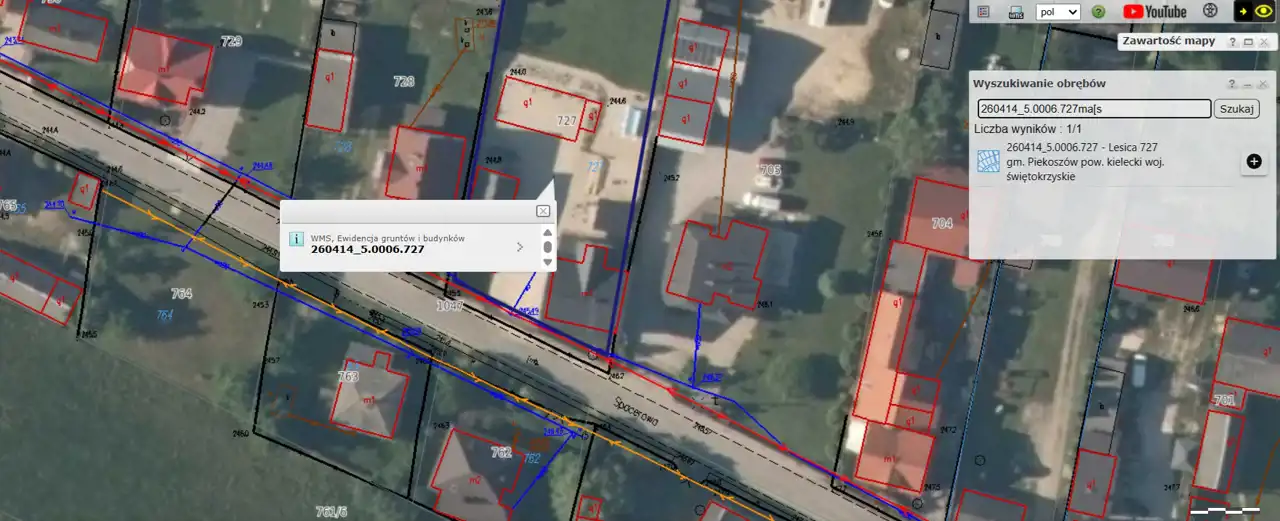The width and height of the screenshot is (1280, 521).
Task: Click the scroll-down arrow in info popup
Action: coord(548,262)
